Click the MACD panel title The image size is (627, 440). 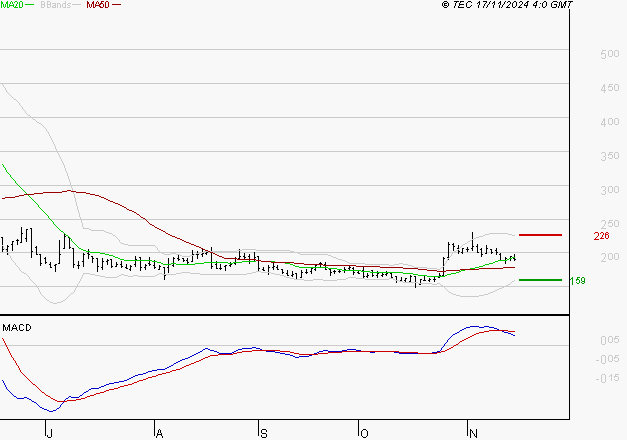16,327
